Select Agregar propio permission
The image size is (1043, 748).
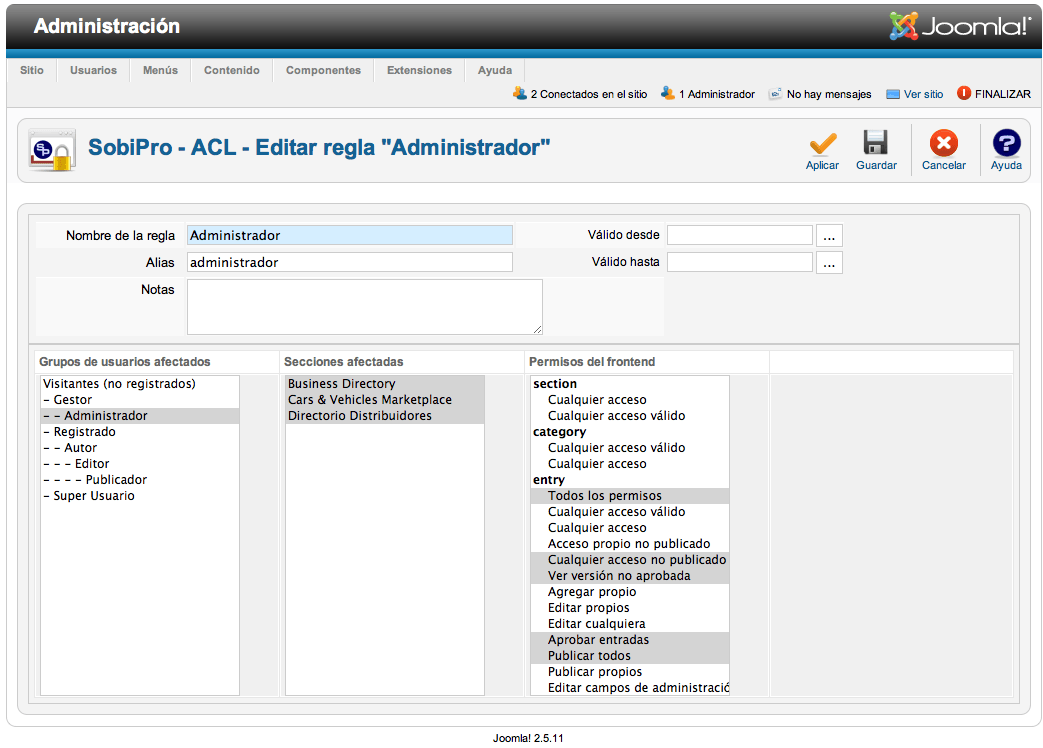pos(629,591)
